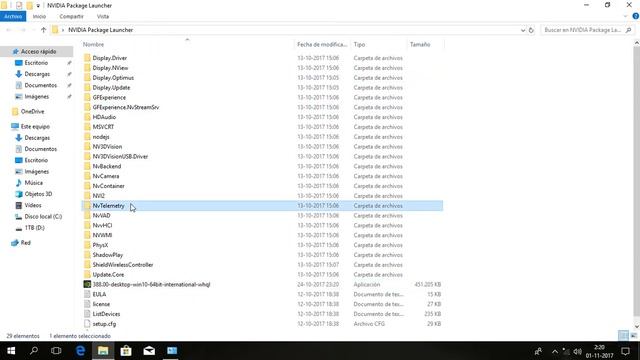Select Música in navigation pane

coord(33,183)
